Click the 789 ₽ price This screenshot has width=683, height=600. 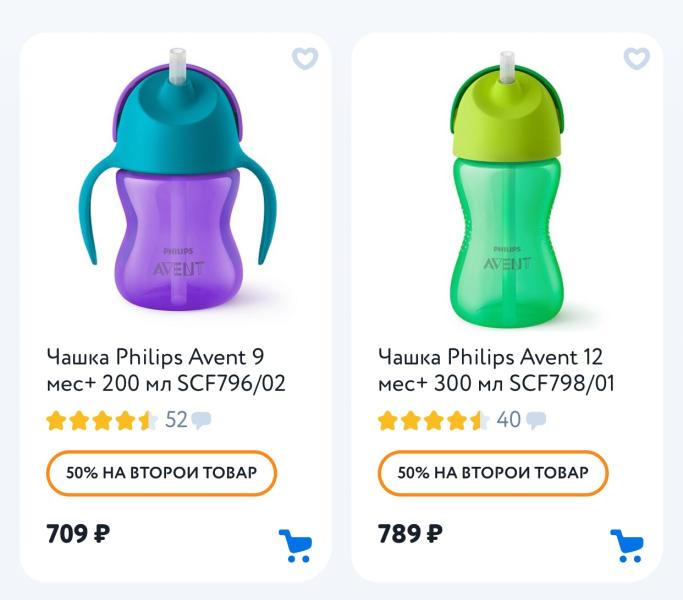pyautogui.click(x=410, y=533)
